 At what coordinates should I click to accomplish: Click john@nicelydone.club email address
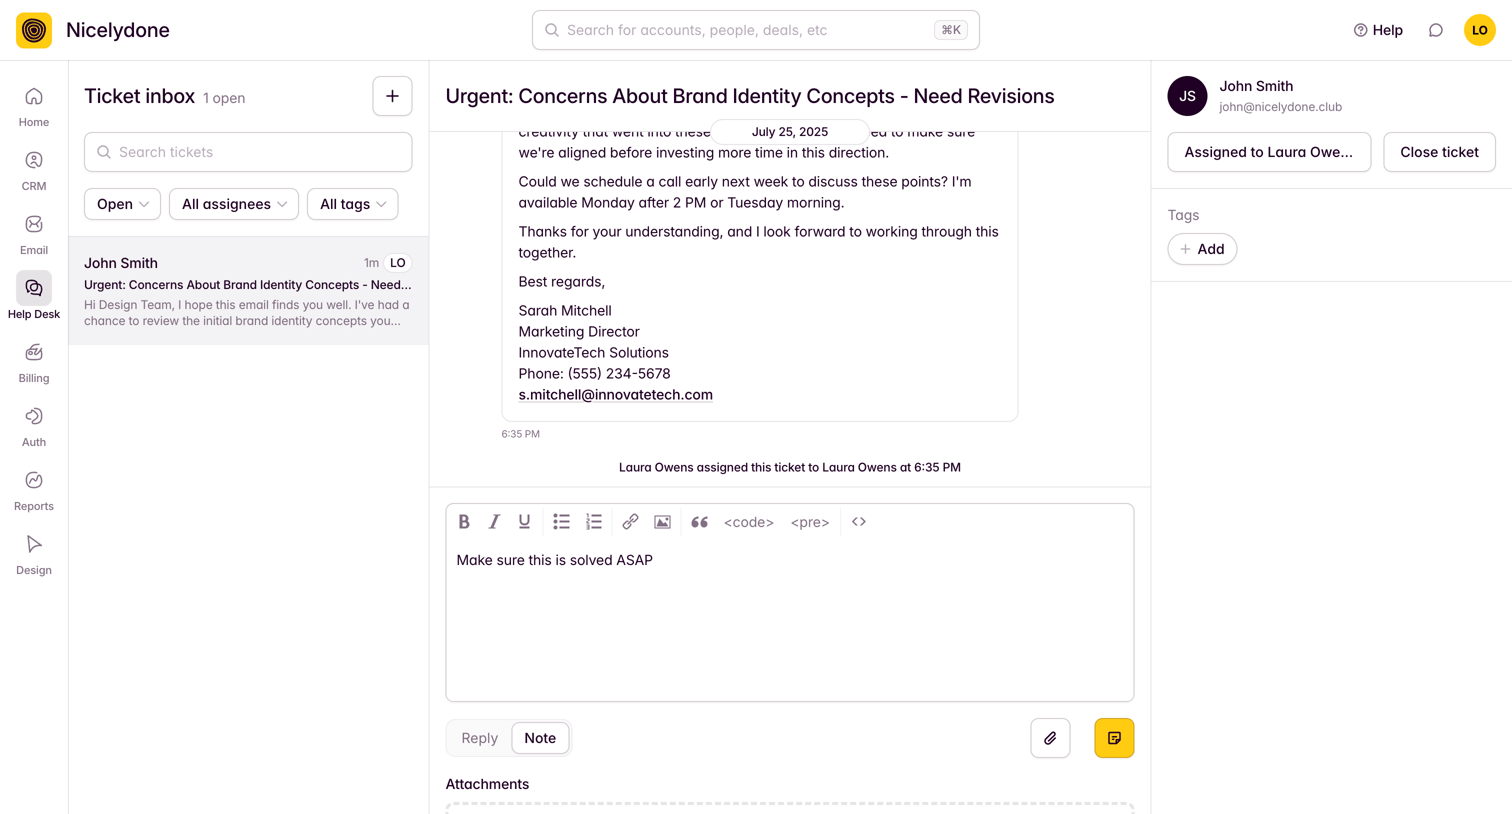[x=1280, y=107]
